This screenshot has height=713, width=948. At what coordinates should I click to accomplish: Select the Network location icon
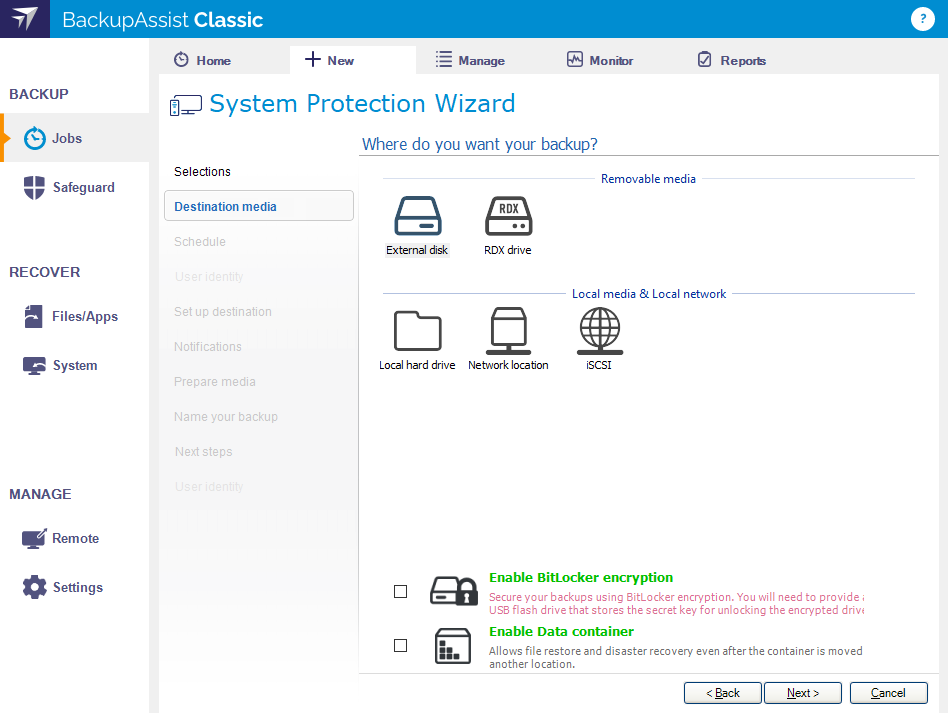(x=508, y=331)
